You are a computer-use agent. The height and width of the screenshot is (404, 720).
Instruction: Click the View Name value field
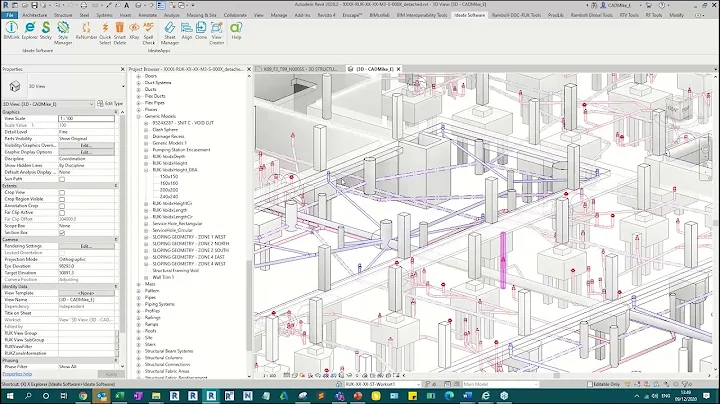pyautogui.click(x=86, y=300)
